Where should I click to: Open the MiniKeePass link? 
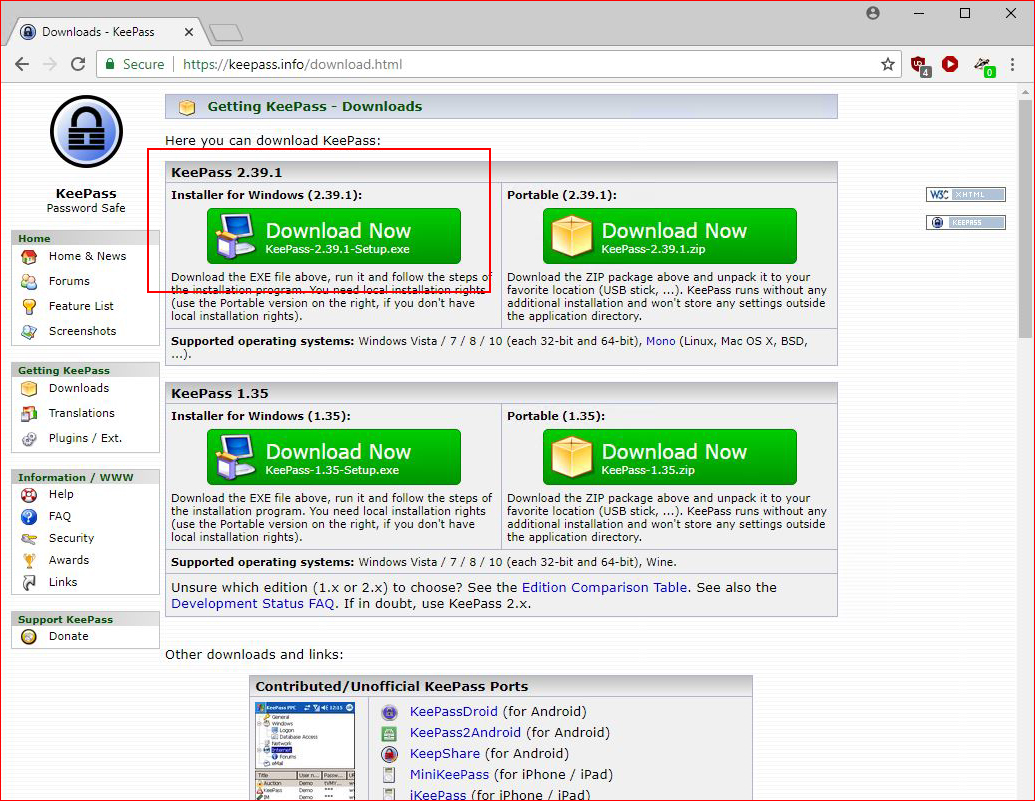[450, 775]
